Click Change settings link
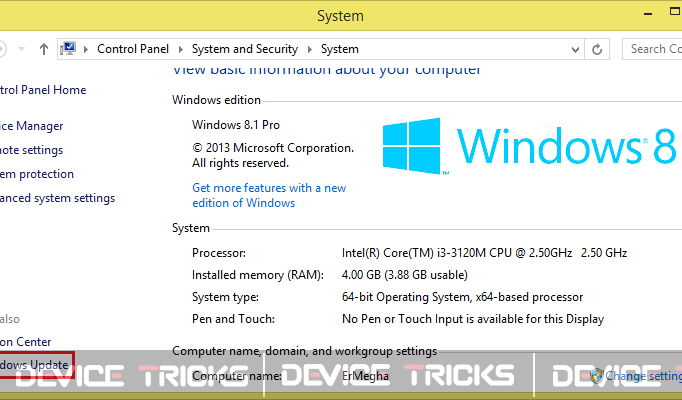682x400 pixels. click(644, 376)
